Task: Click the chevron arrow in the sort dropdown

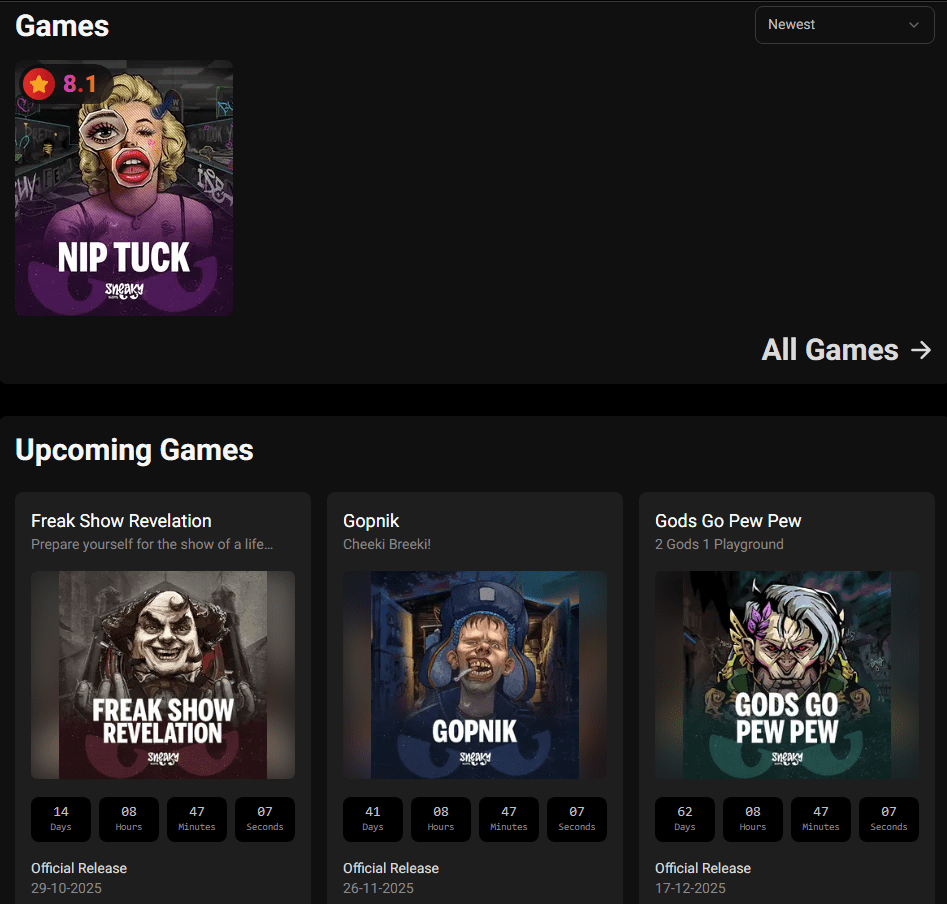Action: coord(913,25)
